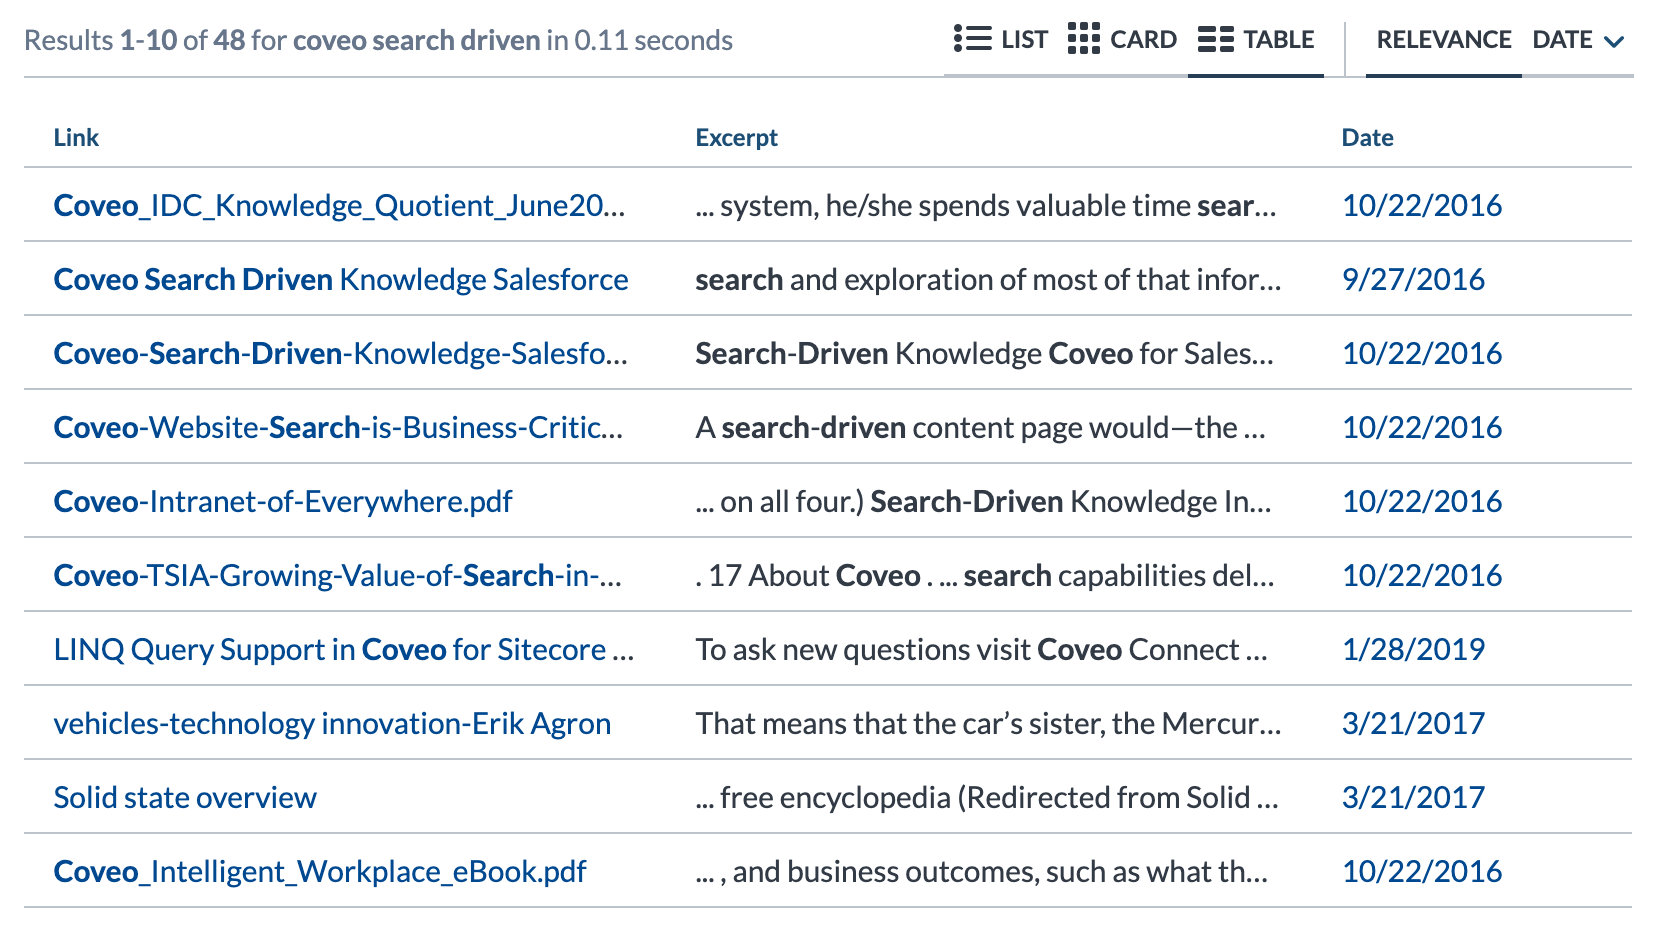
Task: Open Coveo_IDC_Knowledge_Quotient_June20 result link
Action: coord(339,205)
